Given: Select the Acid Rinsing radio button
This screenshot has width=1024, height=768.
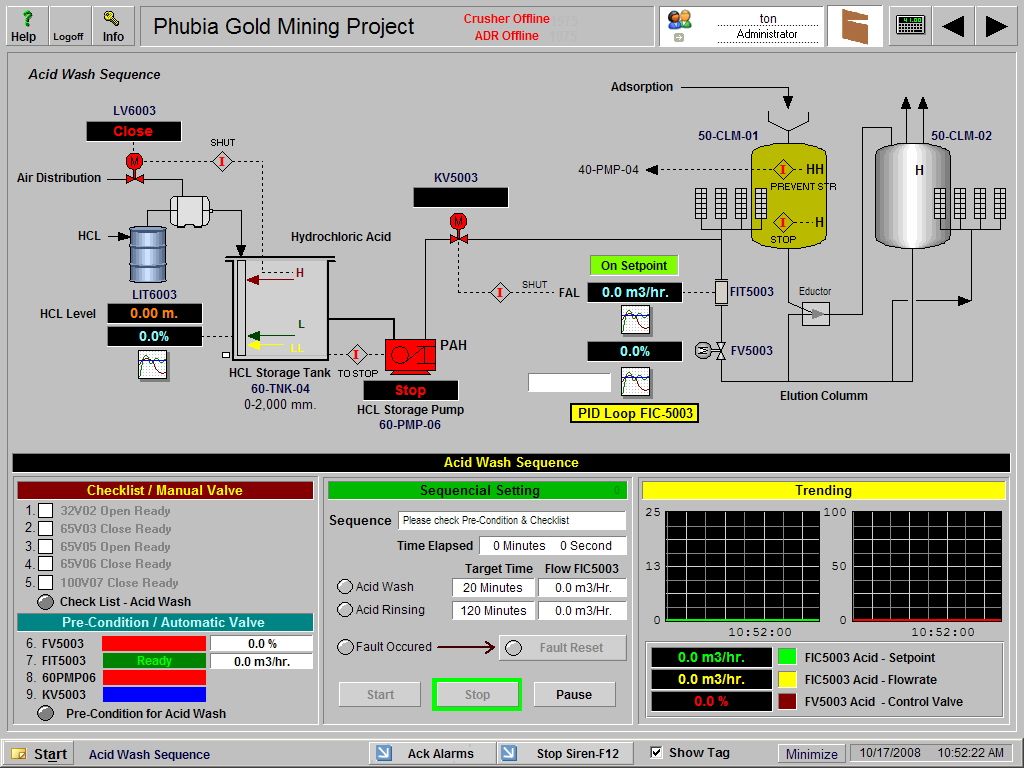Looking at the screenshot, I should tap(343, 610).
